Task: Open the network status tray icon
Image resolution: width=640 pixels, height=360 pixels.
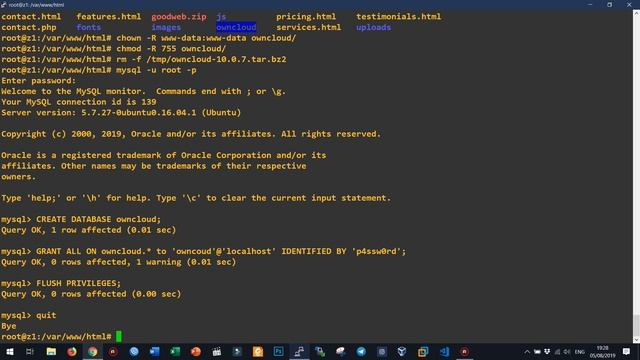Action: point(557,352)
